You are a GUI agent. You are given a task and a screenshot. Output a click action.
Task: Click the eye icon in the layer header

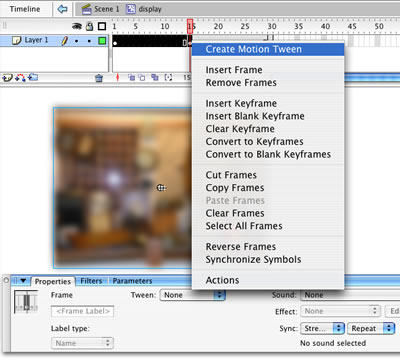tap(77, 26)
